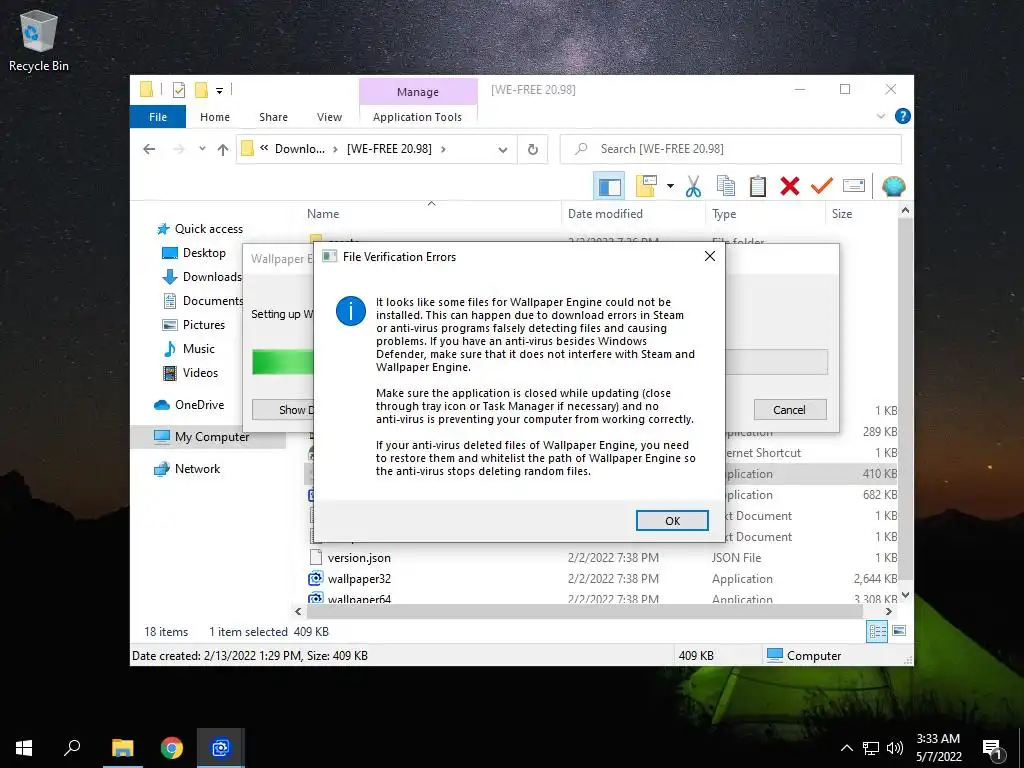Navigate up one folder level
The image size is (1024, 768).
click(223, 150)
